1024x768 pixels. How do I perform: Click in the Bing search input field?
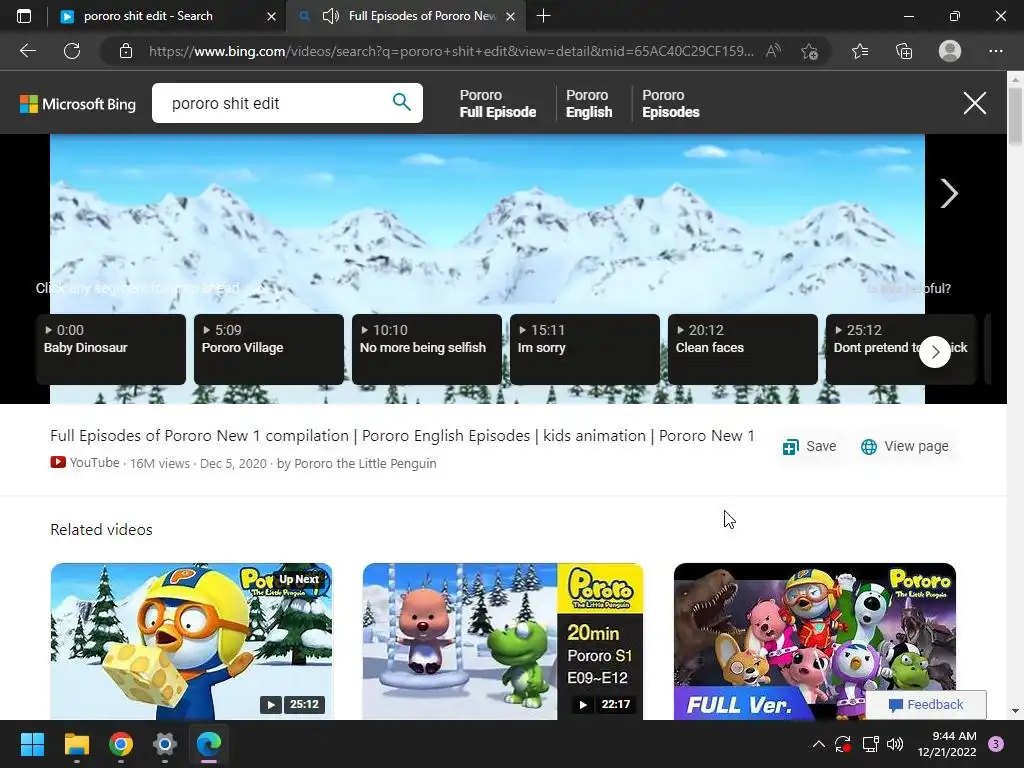coord(274,103)
